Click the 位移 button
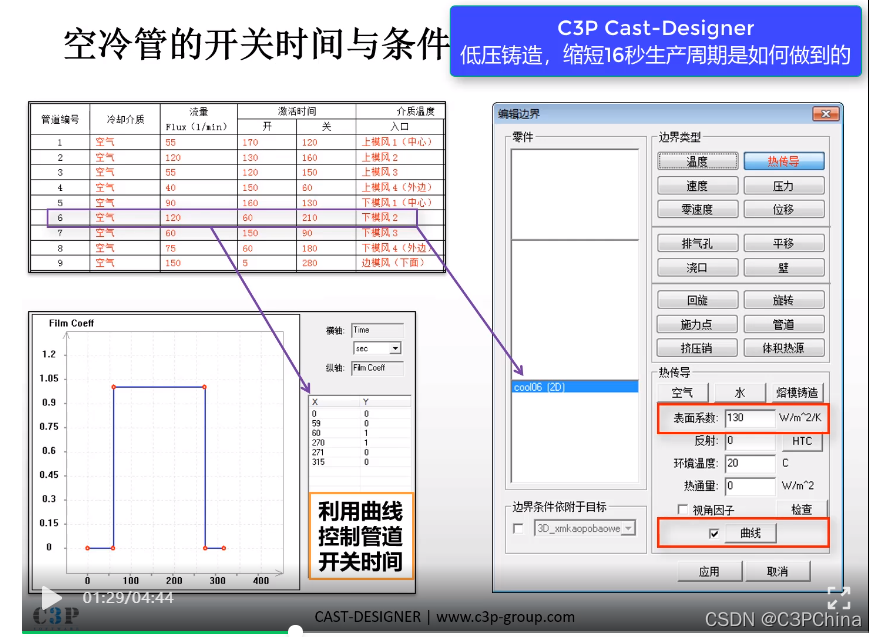Screen dimensions: 877x637 point(784,209)
